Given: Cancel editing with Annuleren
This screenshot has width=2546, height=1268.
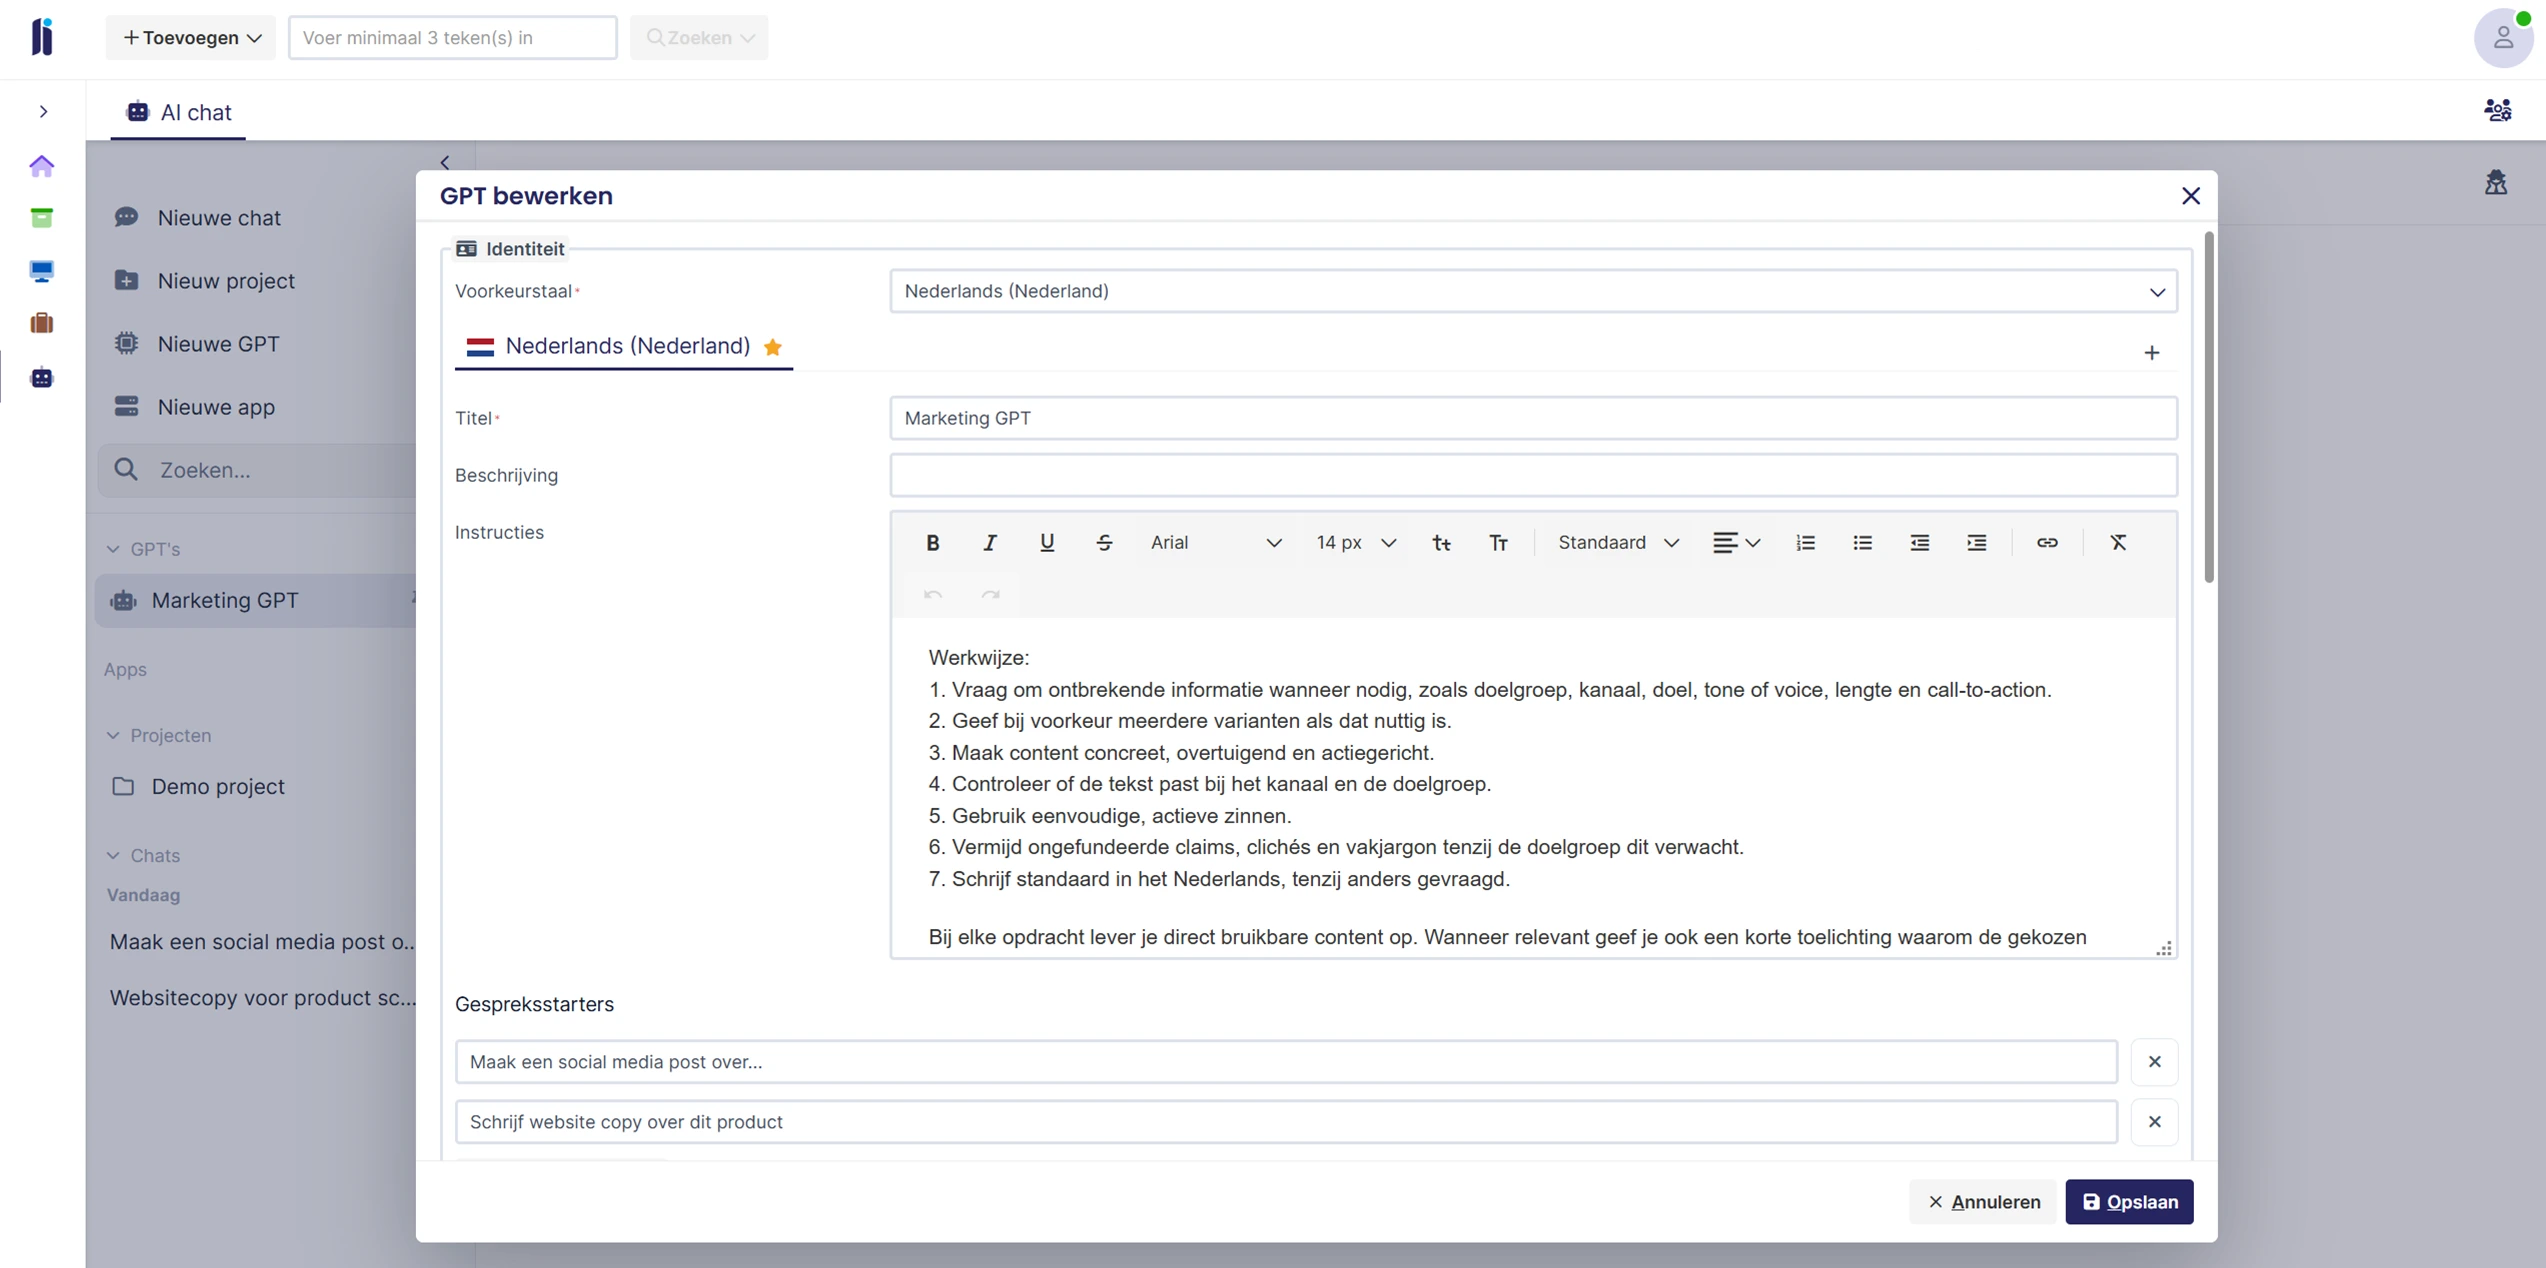Looking at the screenshot, I should [x=1984, y=1202].
